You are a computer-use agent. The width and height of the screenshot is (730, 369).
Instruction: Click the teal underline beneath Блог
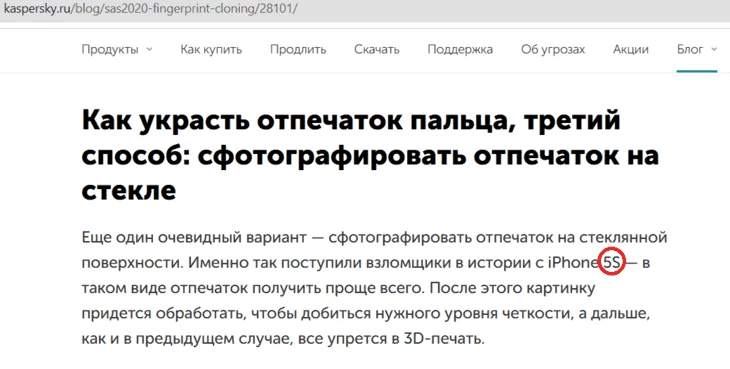pyautogui.click(x=697, y=71)
